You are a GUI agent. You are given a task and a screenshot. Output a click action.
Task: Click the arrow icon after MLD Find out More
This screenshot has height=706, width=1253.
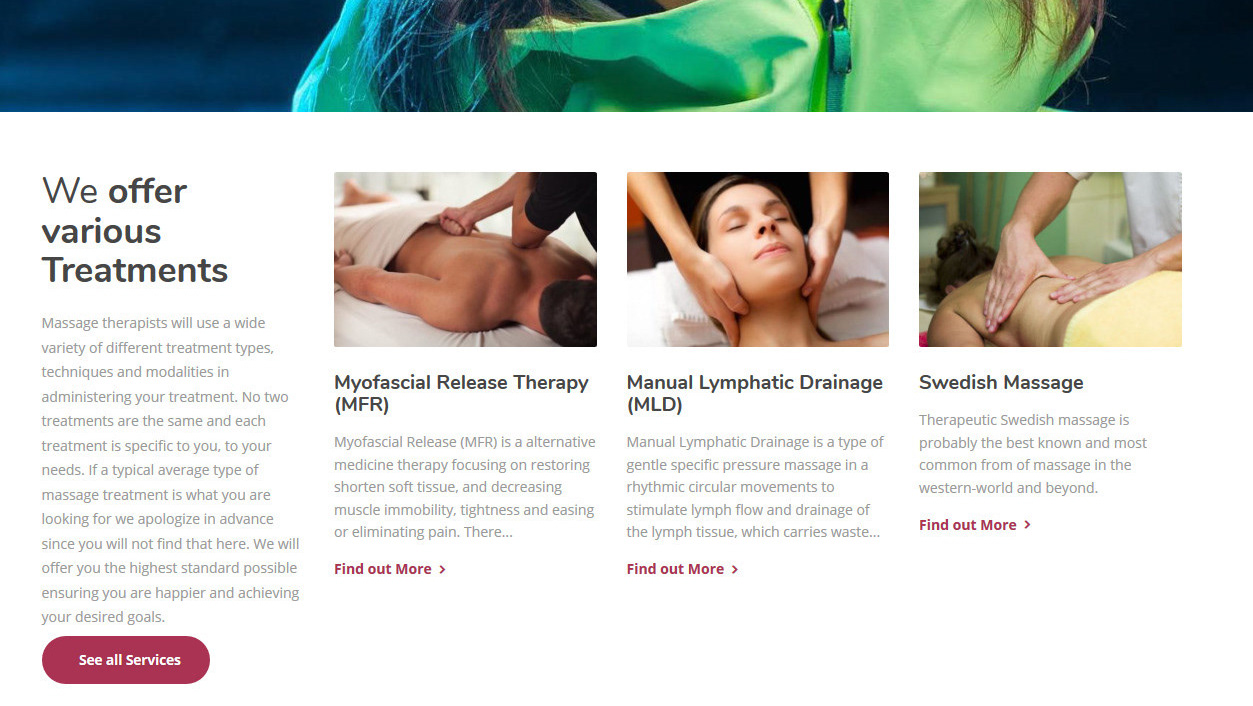[735, 569]
